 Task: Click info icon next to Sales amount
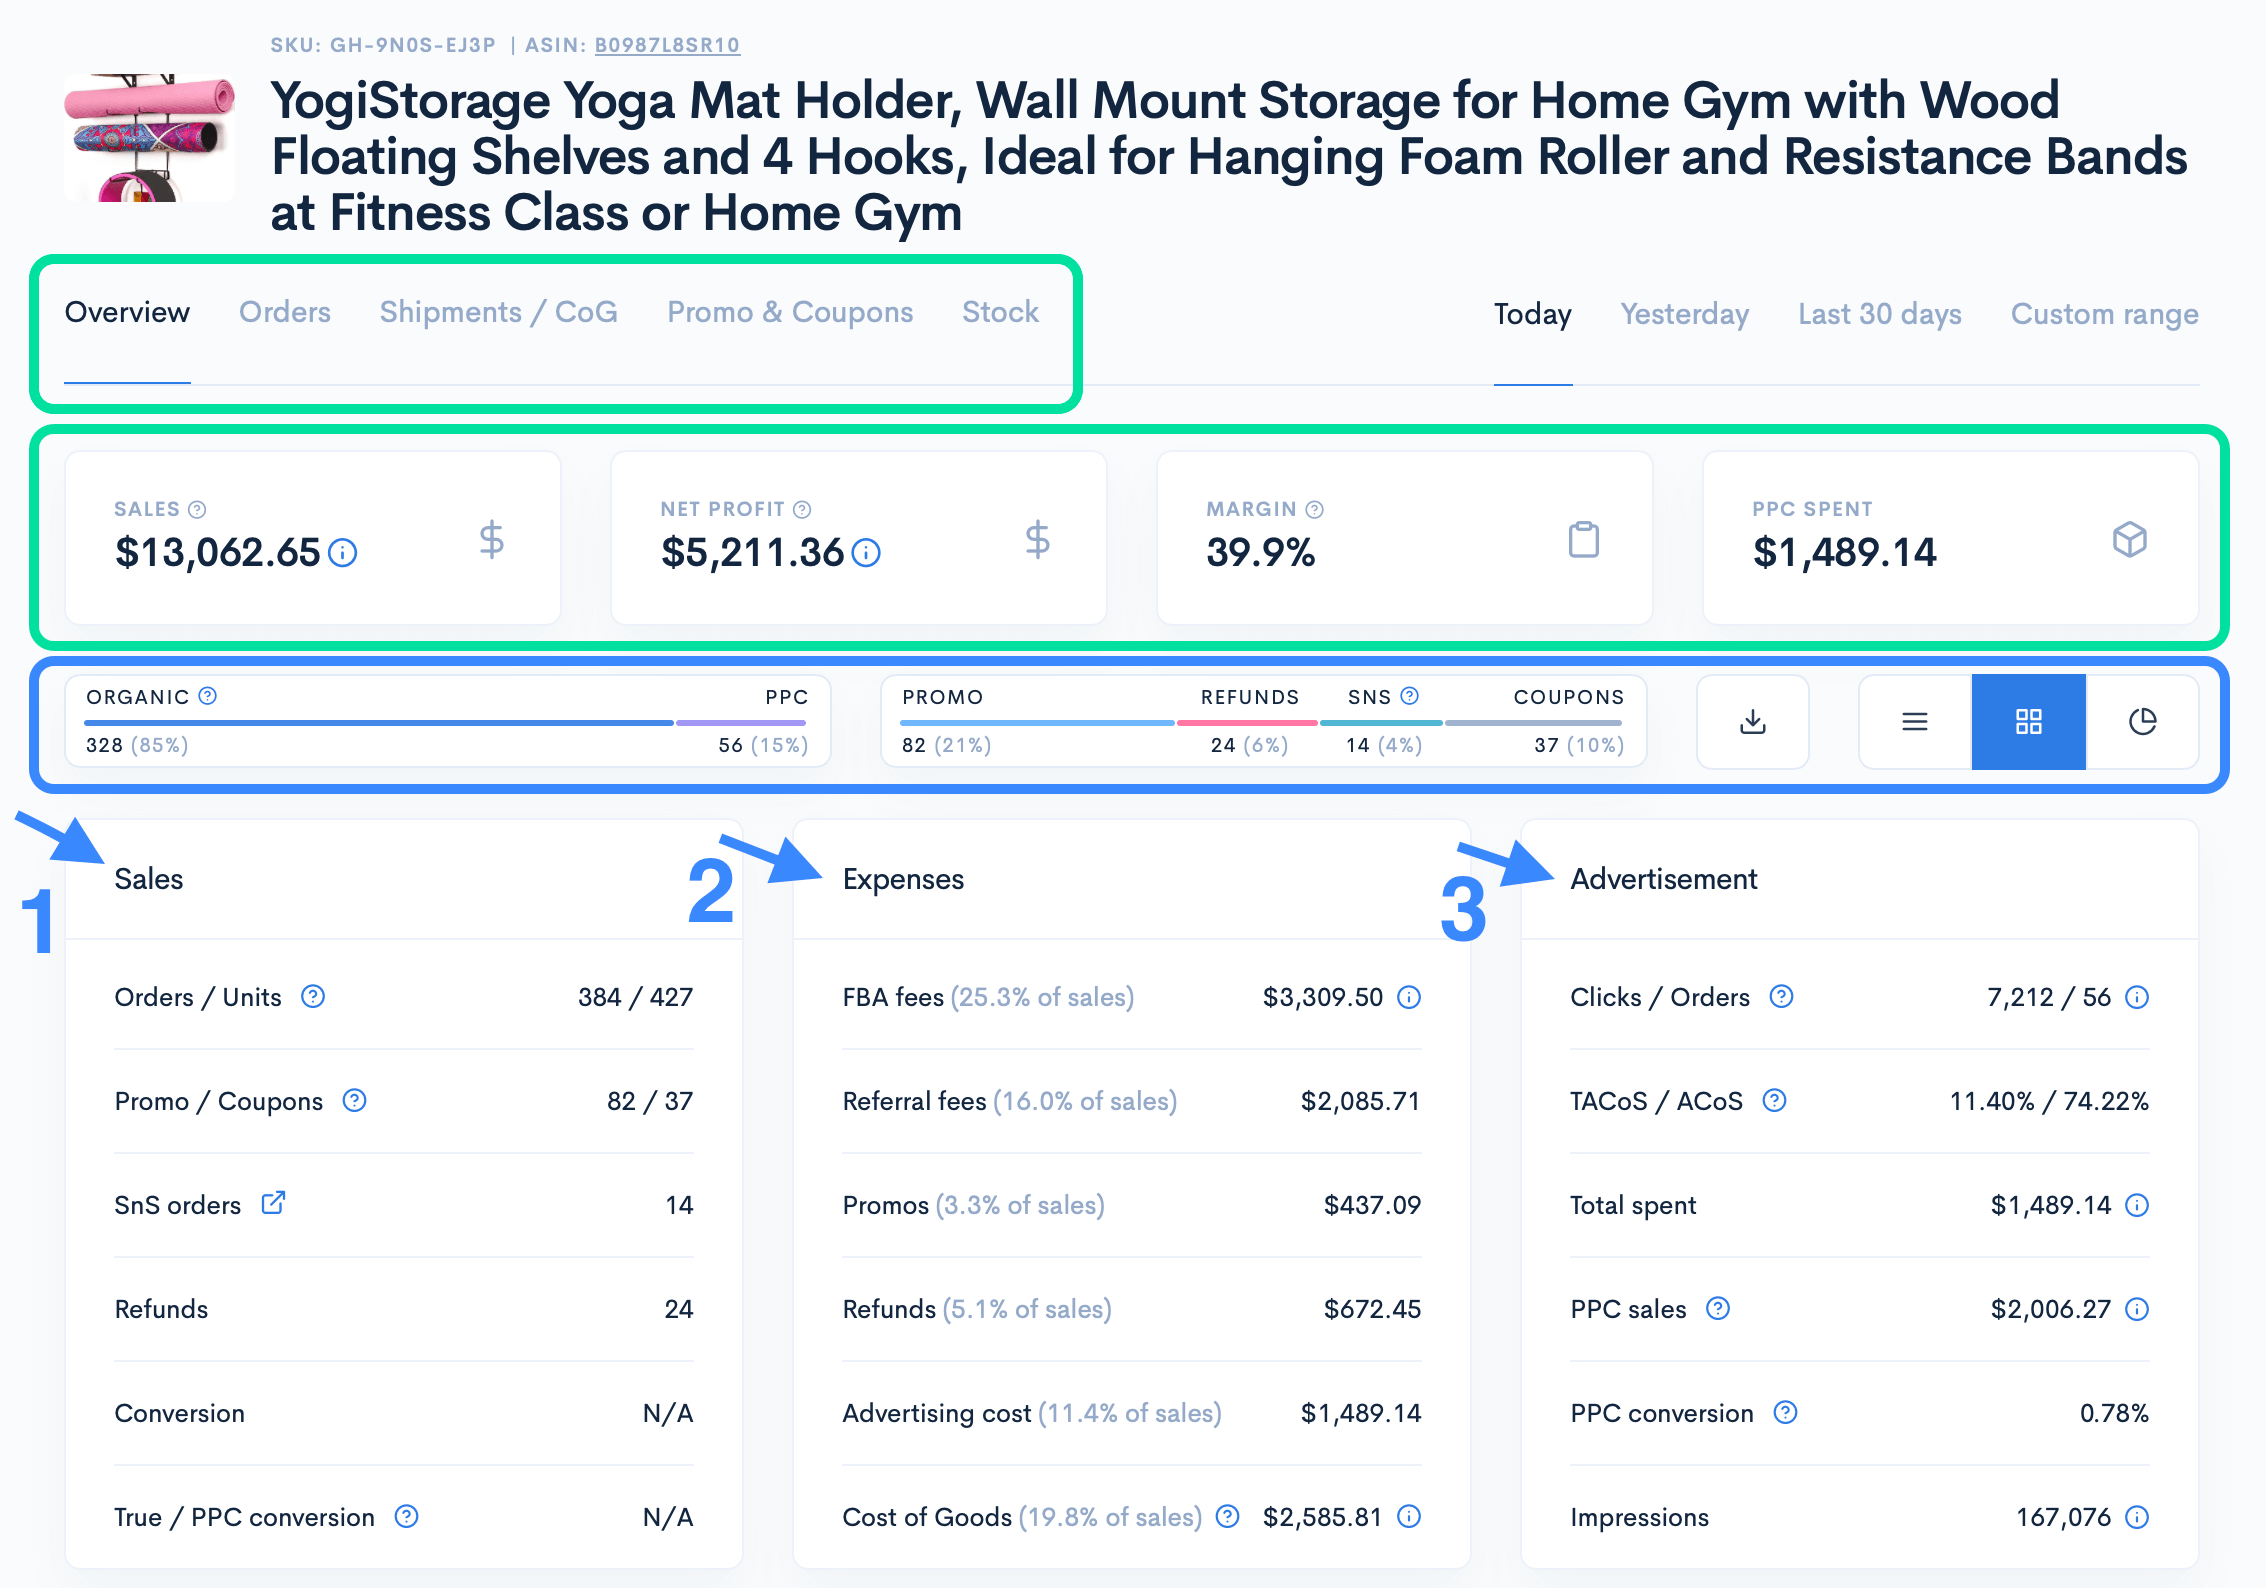pos(343,553)
